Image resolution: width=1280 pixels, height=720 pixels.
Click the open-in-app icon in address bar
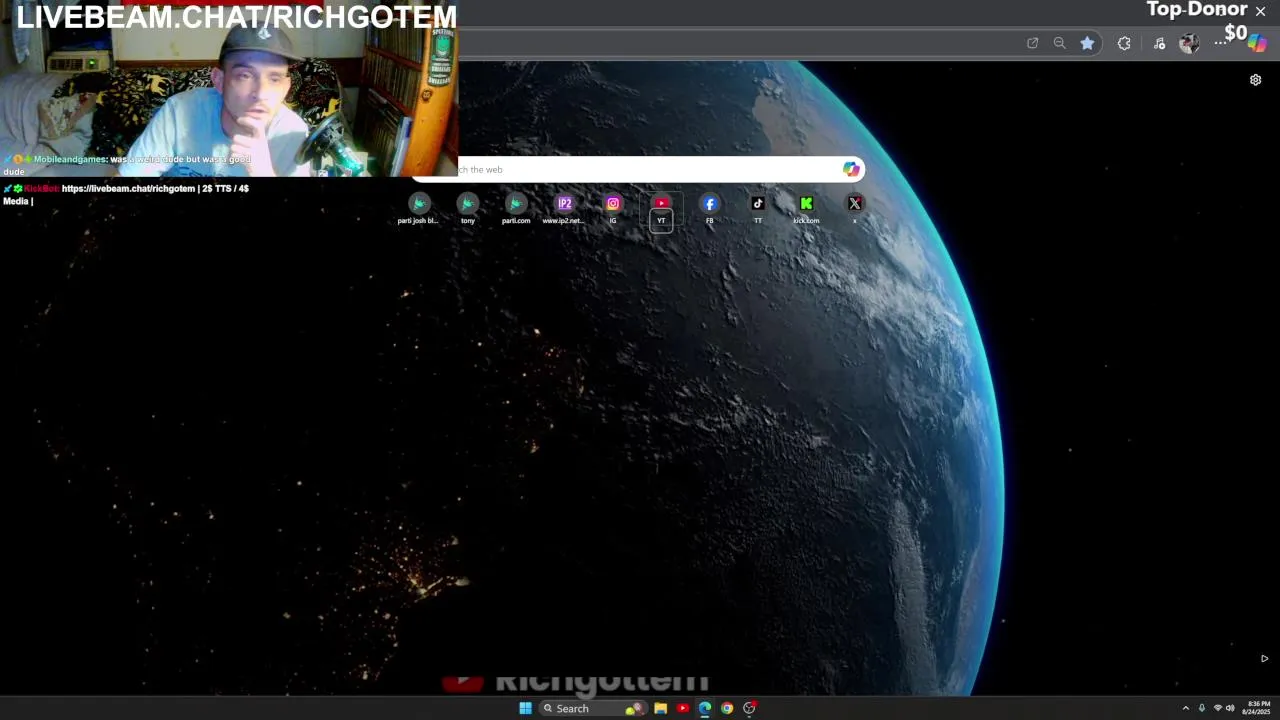click(1032, 43)
